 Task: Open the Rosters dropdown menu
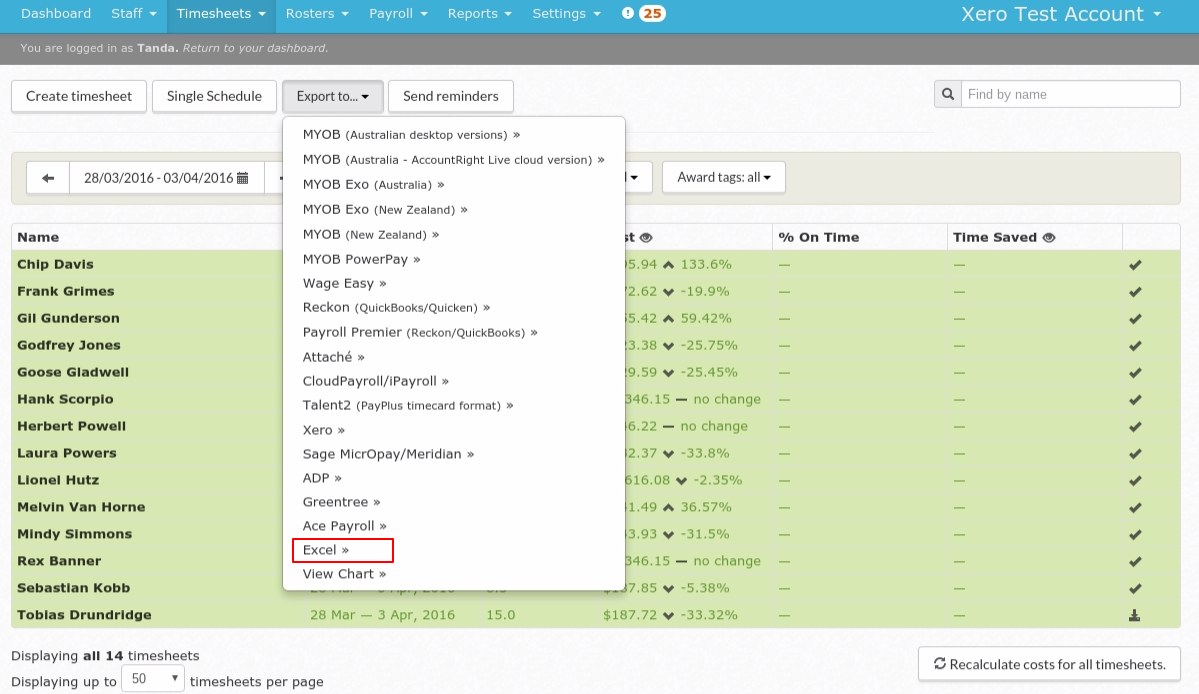click(x=317, y=14)
